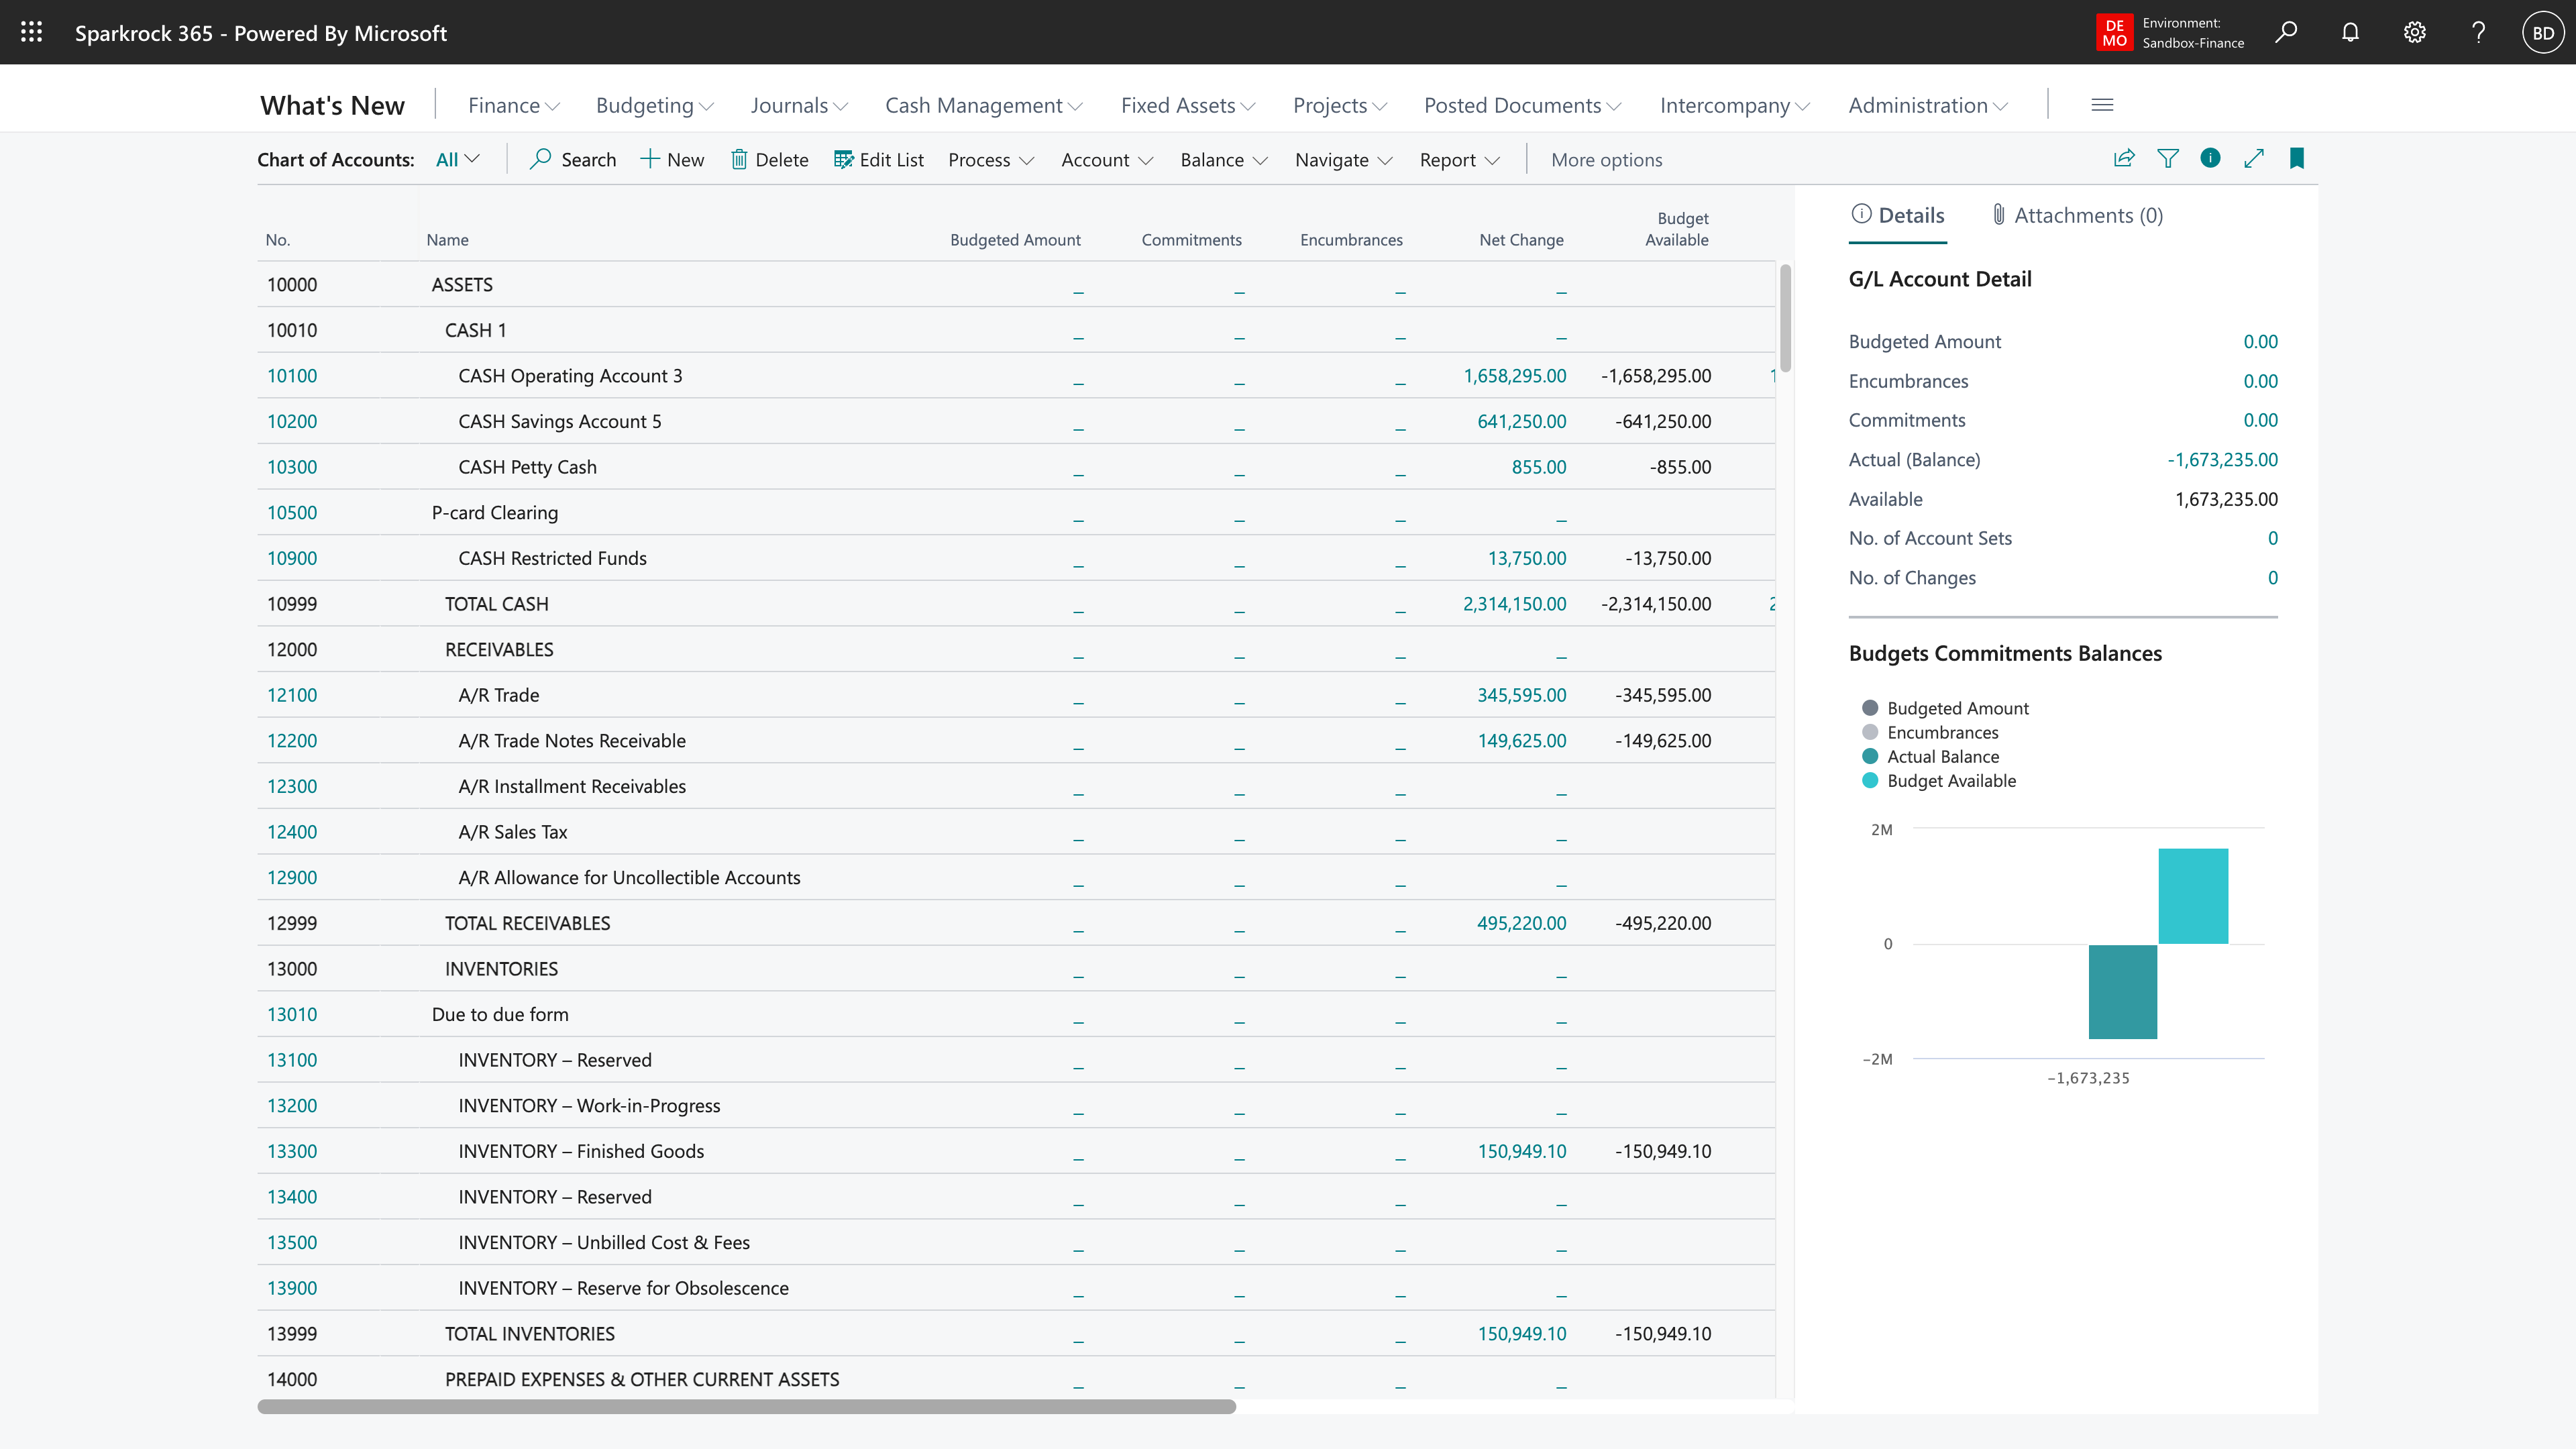The width and height of the screenshot is (2576, 1449).
Task: Toggle Actual Balance legend series
Action: point(1942,756)
